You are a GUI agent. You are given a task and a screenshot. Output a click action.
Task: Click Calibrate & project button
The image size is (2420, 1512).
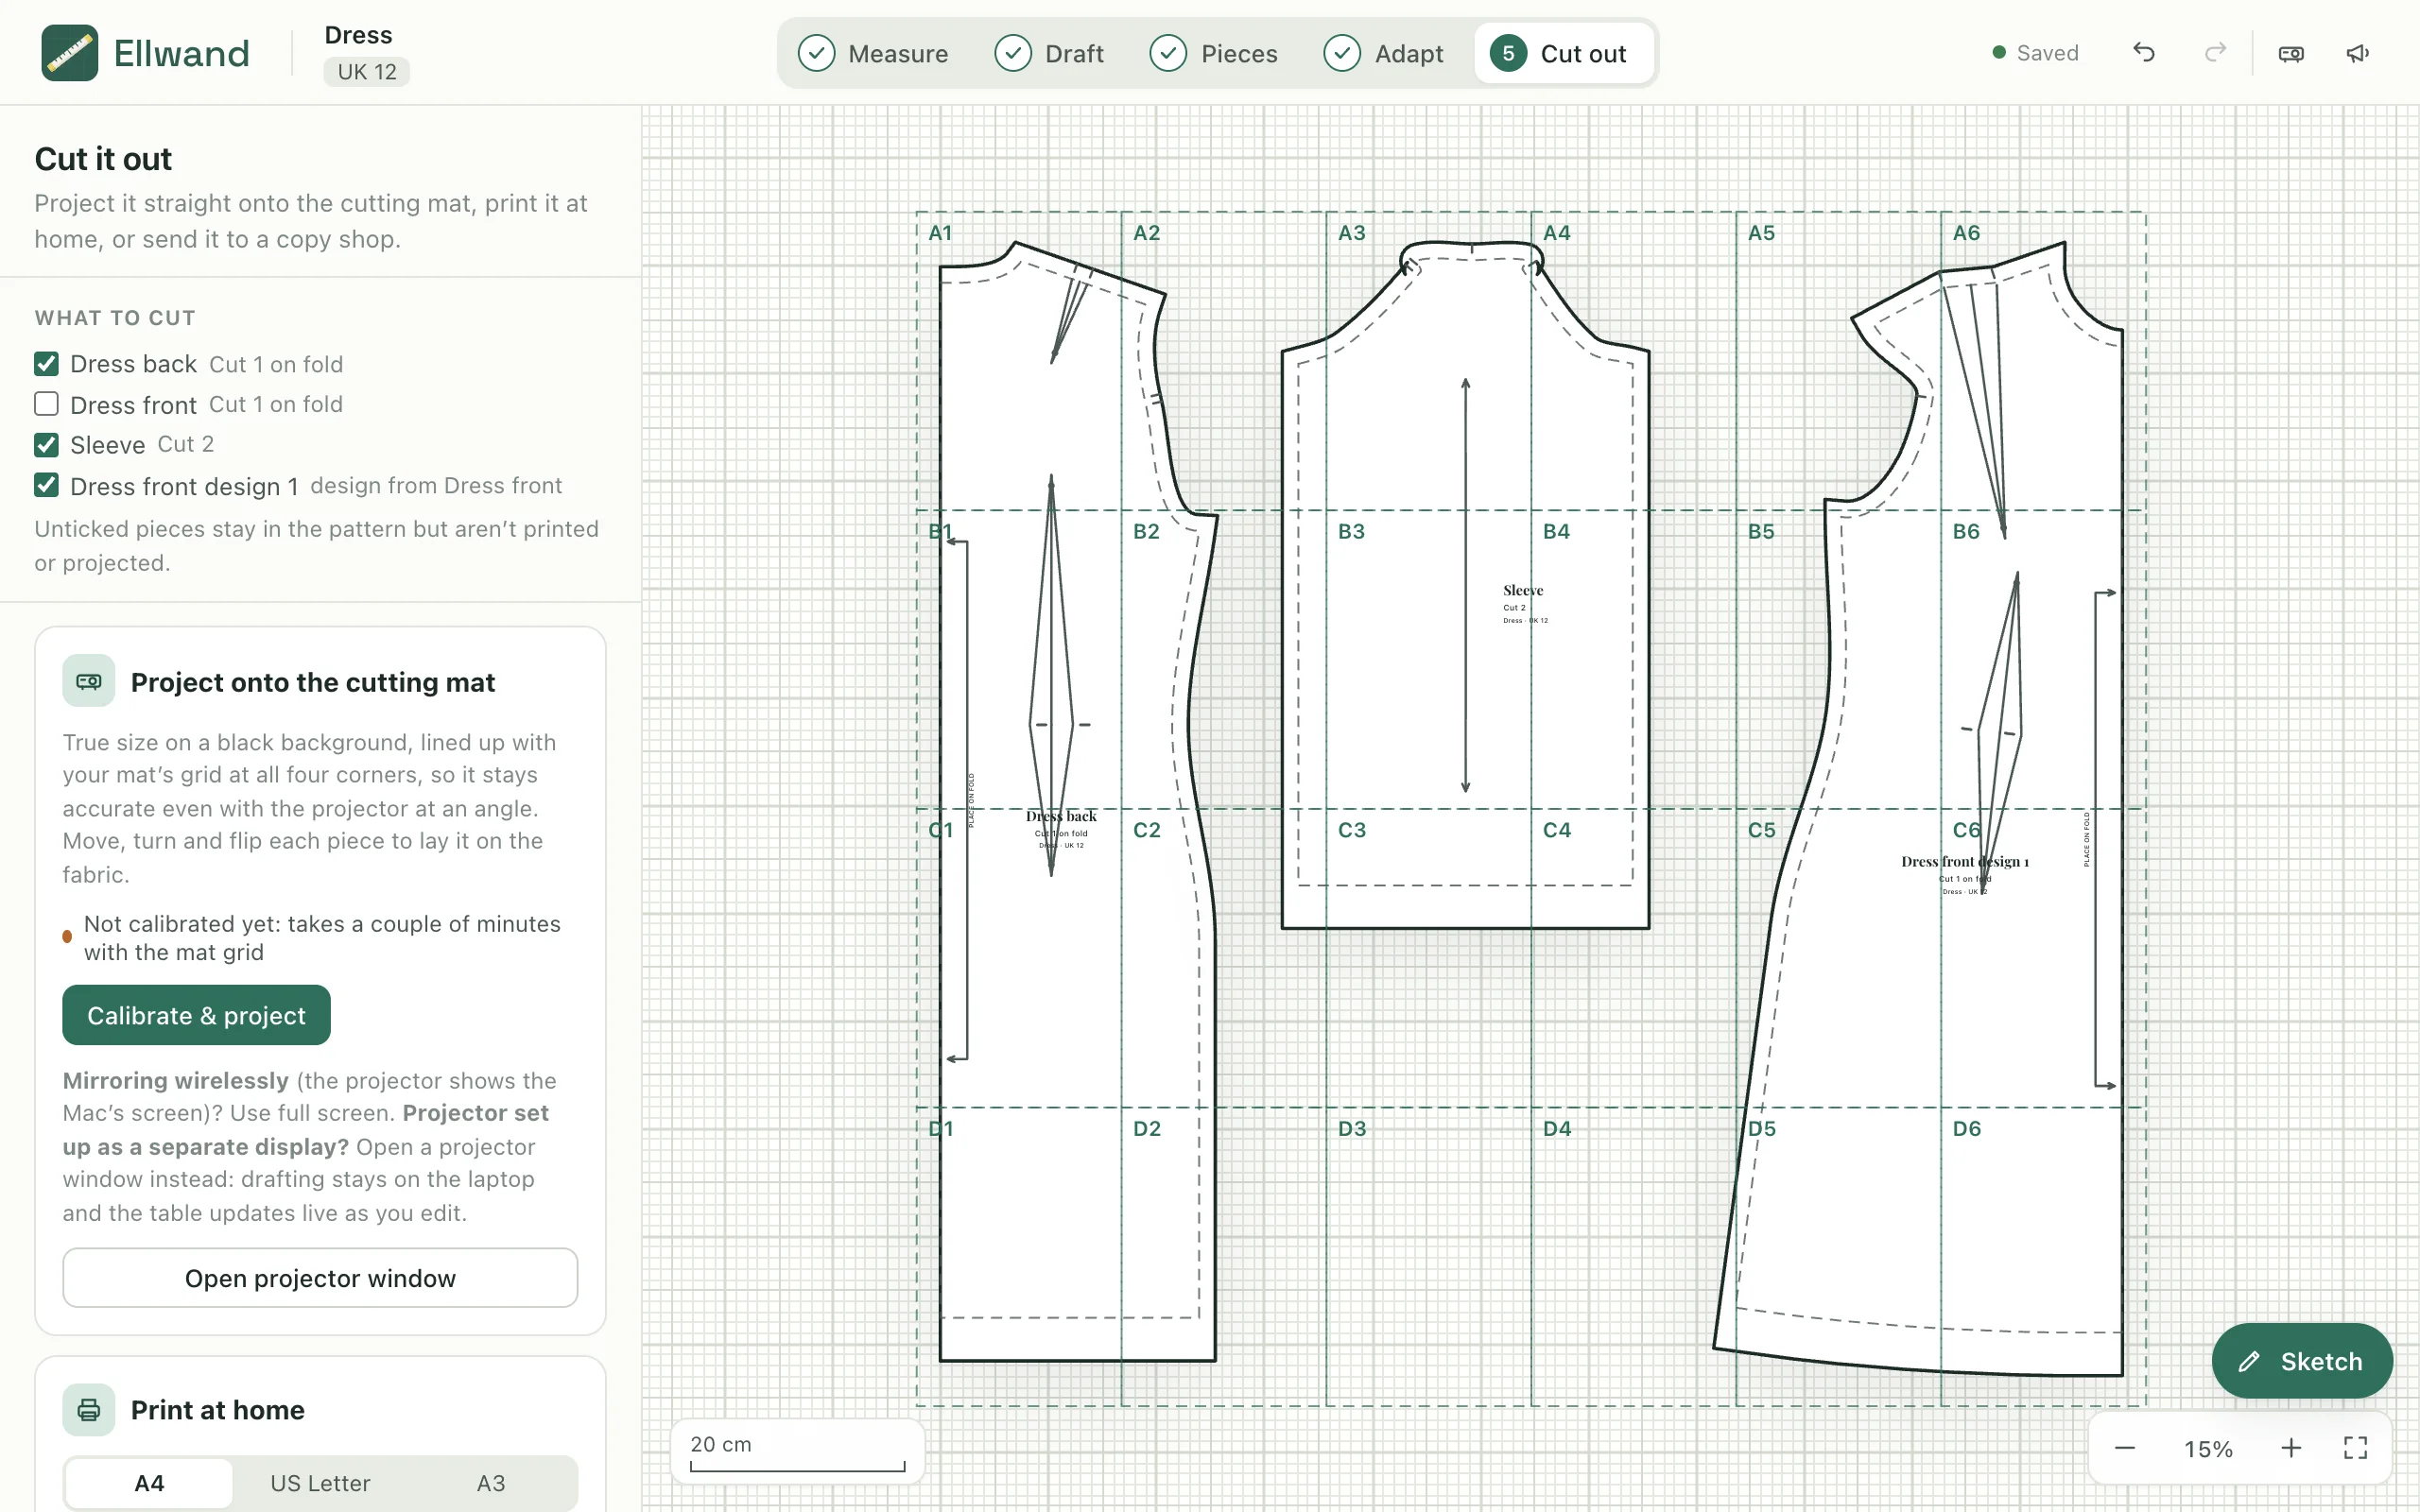pyautogui.click(x=196, y=1015)
